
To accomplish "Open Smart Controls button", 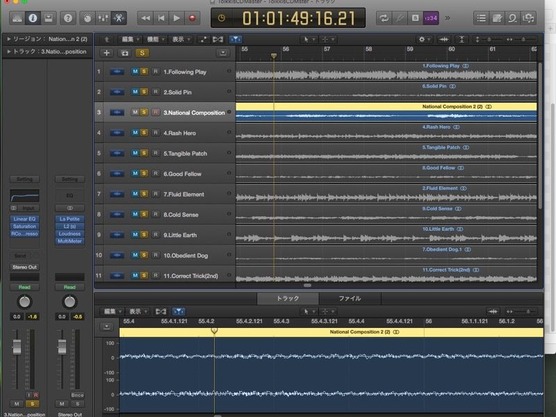I will [87, 18].
